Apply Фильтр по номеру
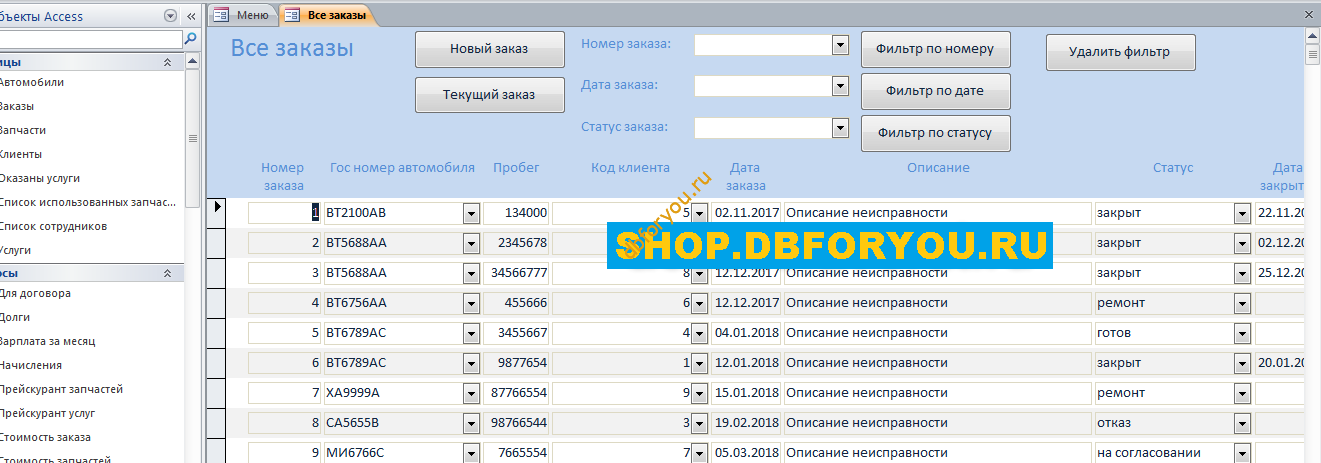 tap(935, 49)
